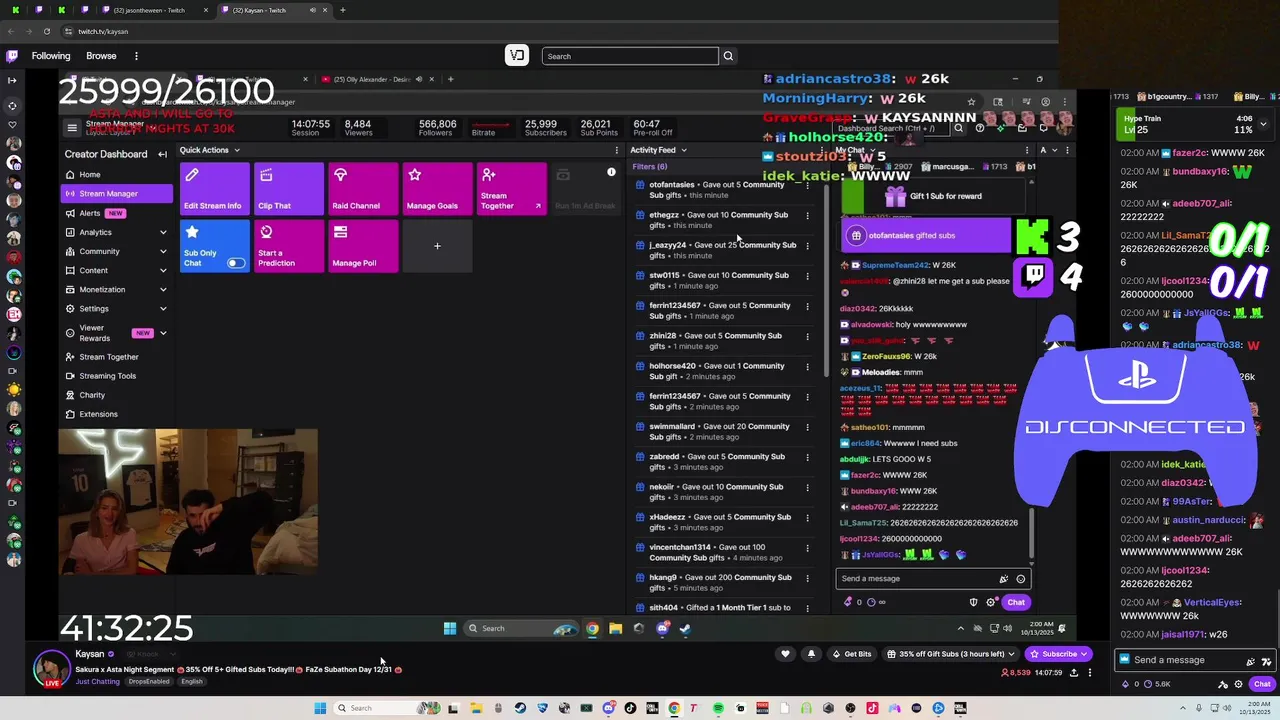Open the Following page
Viewport: 1280px width, 720px height.
[51, 56]
